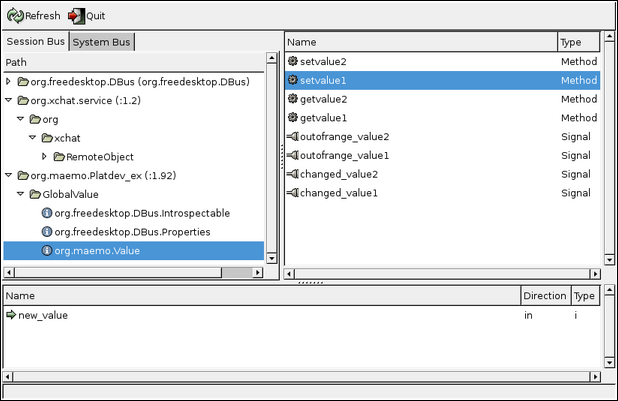Click the RemoteObject folder icon
618x401 pixels.
coord(59,157)
